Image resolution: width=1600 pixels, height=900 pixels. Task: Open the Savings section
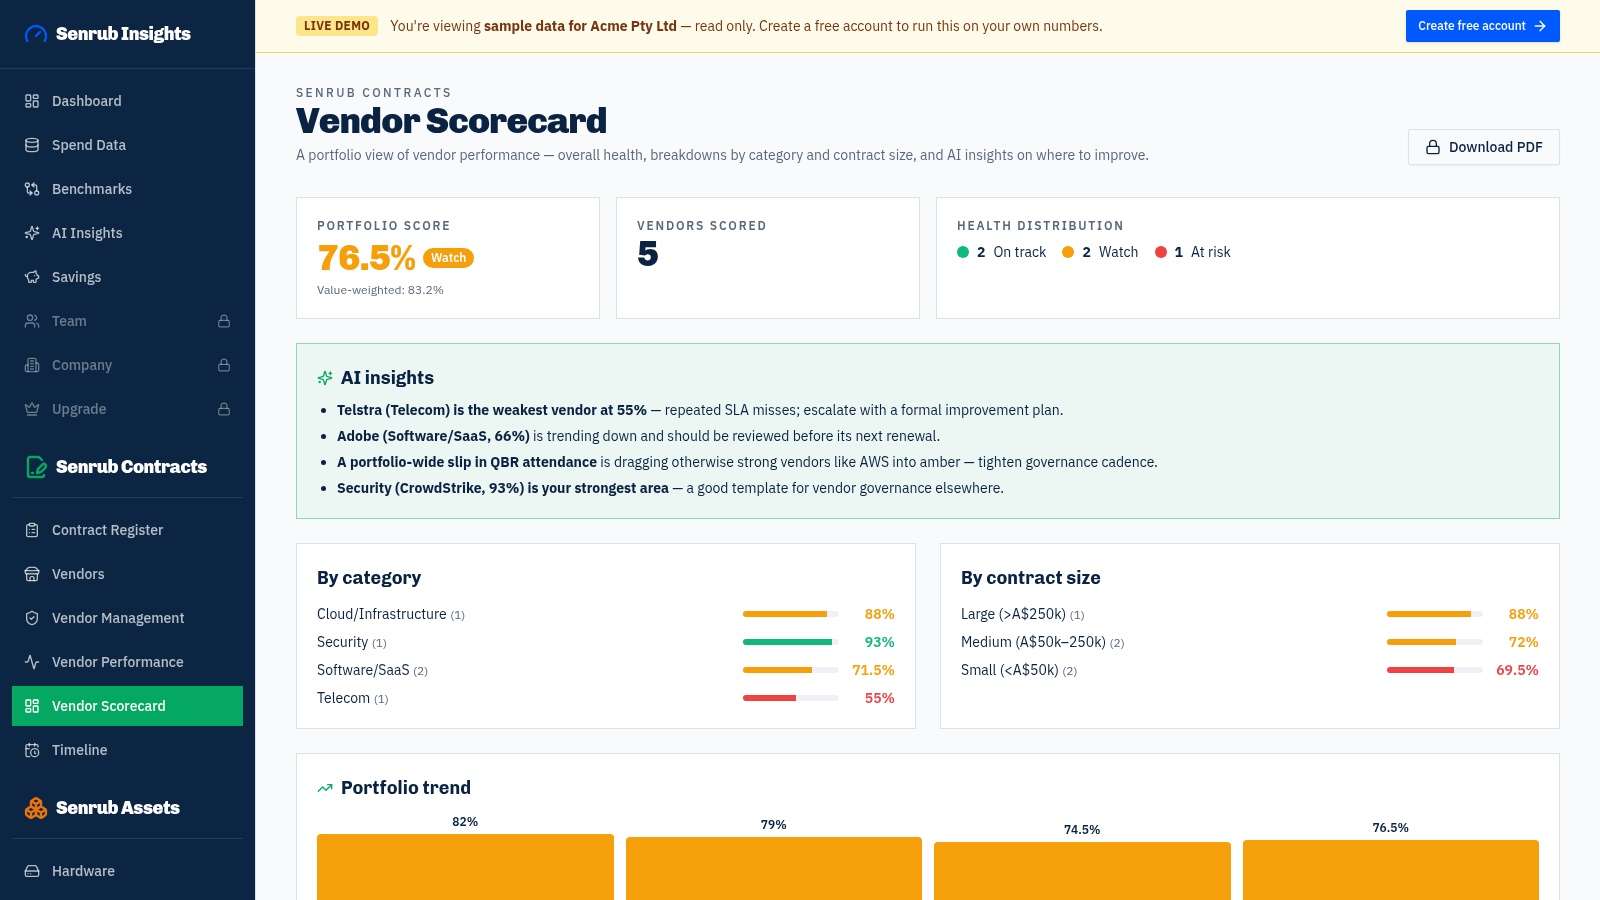pos(127,277)
